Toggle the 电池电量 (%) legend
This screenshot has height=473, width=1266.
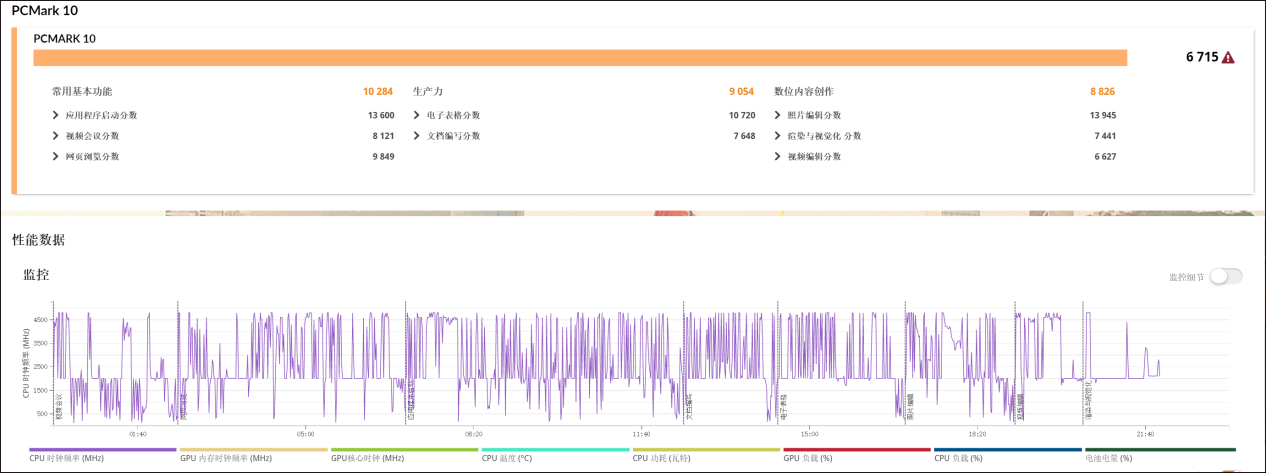tap(1108, 458)
